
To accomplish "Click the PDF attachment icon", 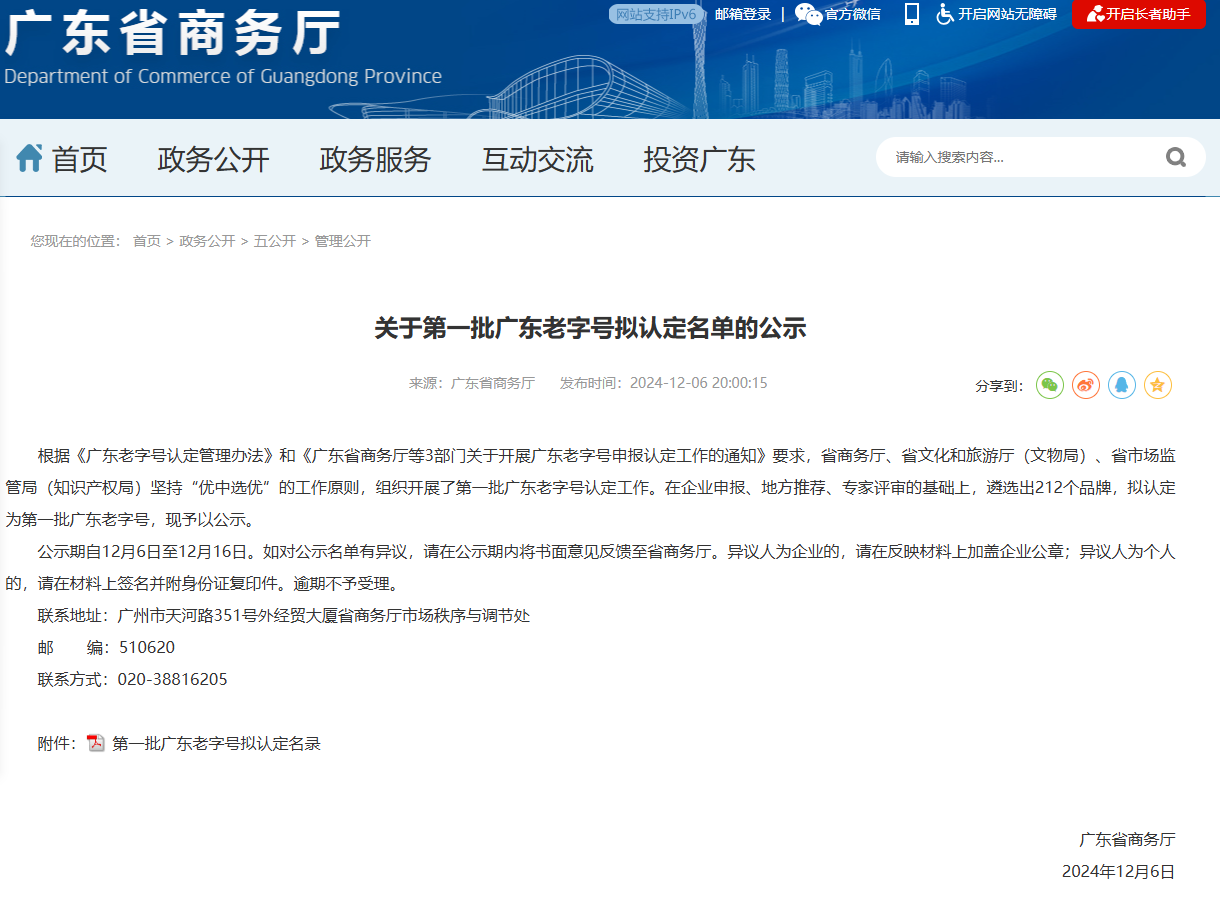I will 96,743.
